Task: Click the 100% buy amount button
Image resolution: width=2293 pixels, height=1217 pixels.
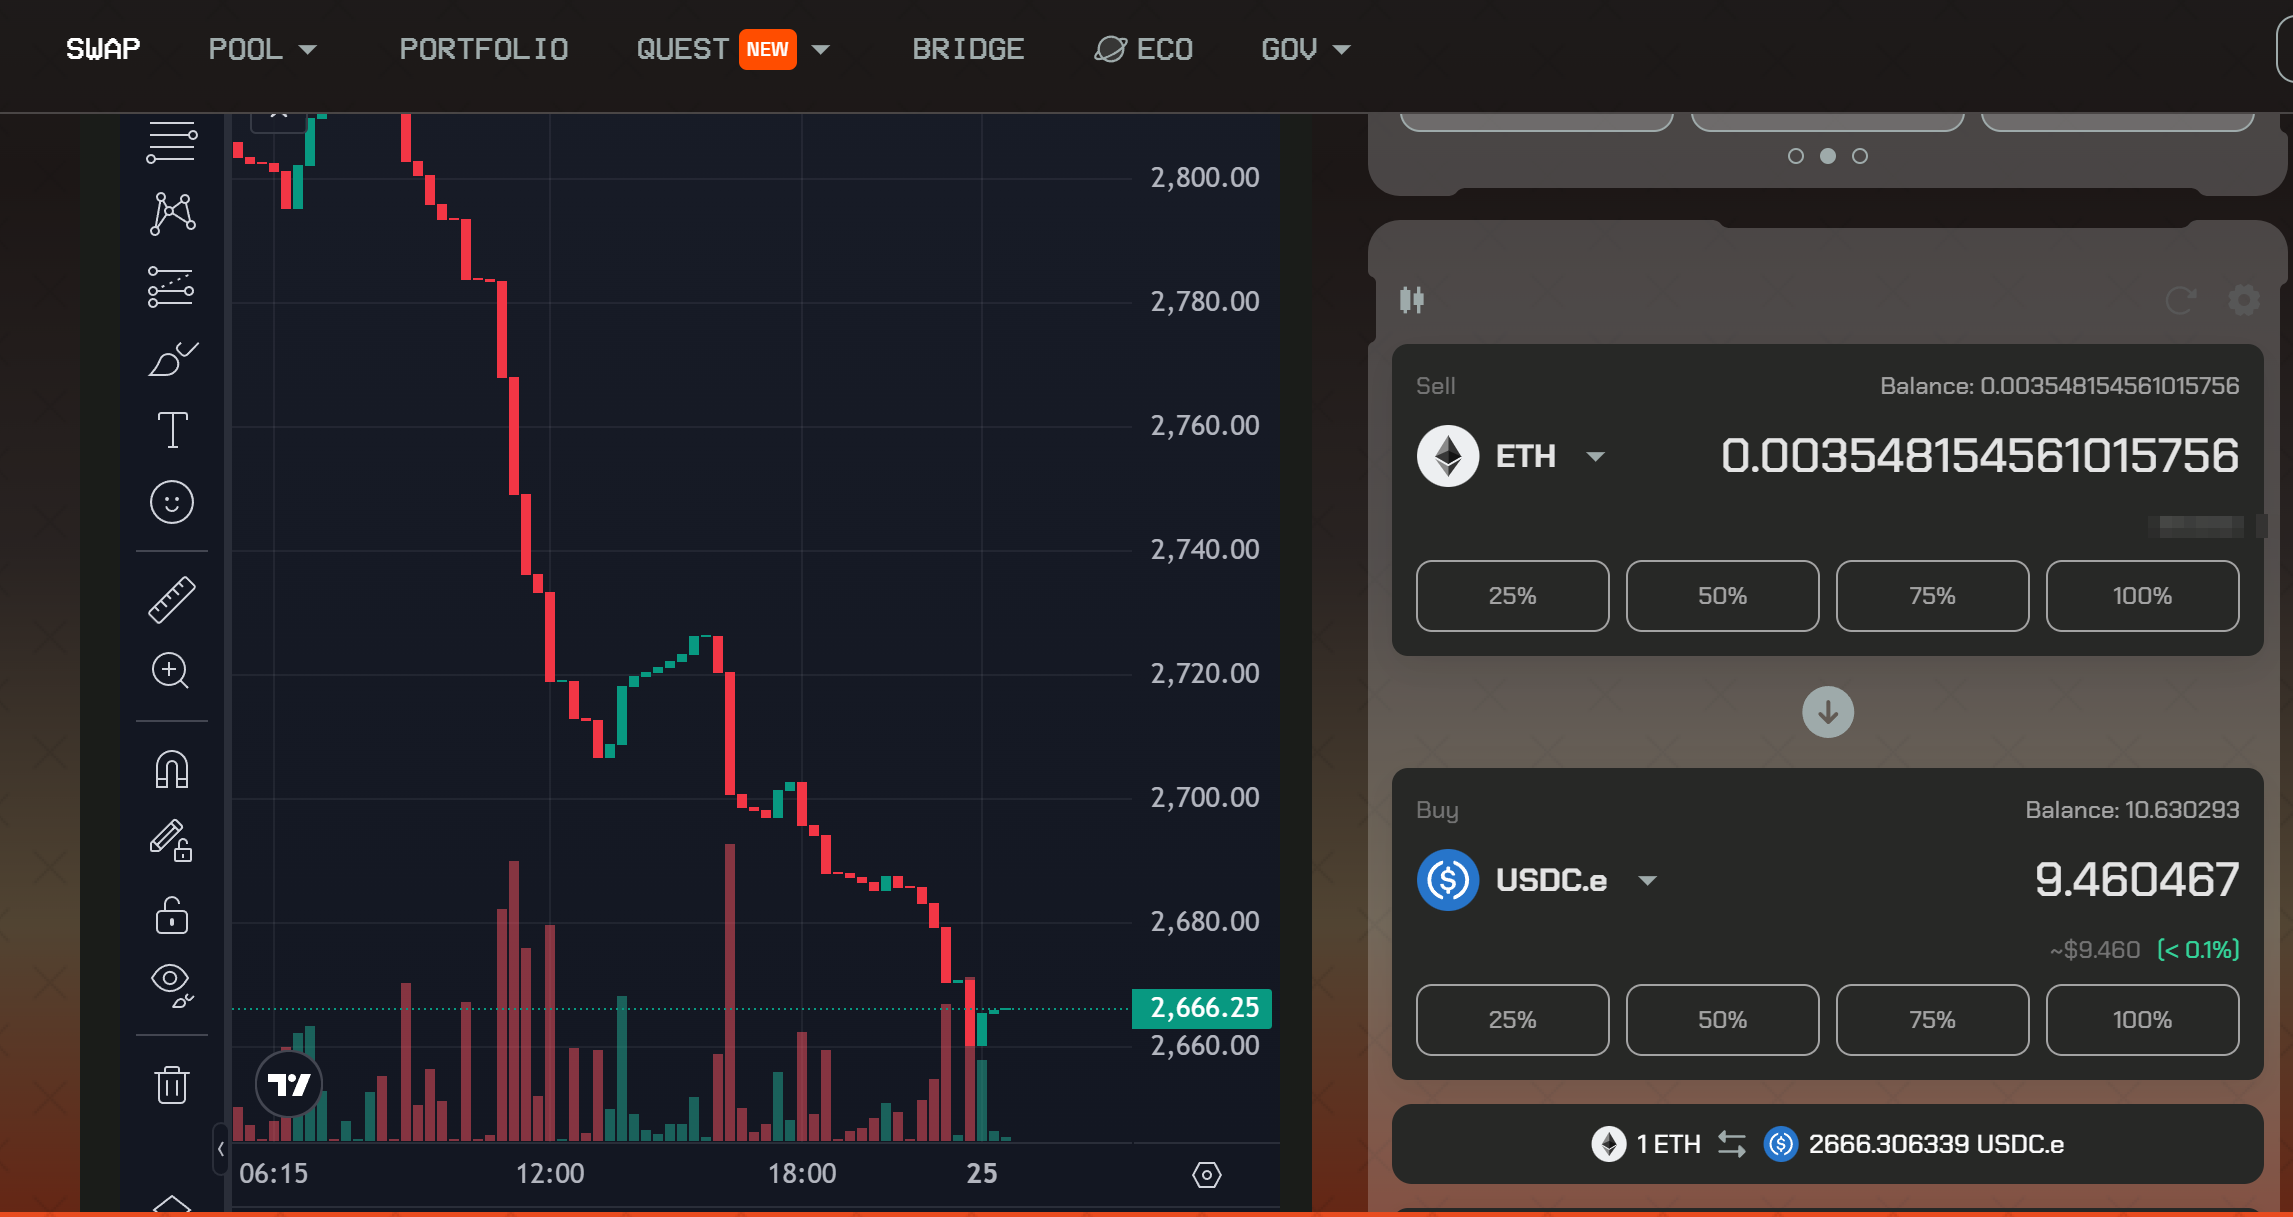Action: coord(2141,1020)
